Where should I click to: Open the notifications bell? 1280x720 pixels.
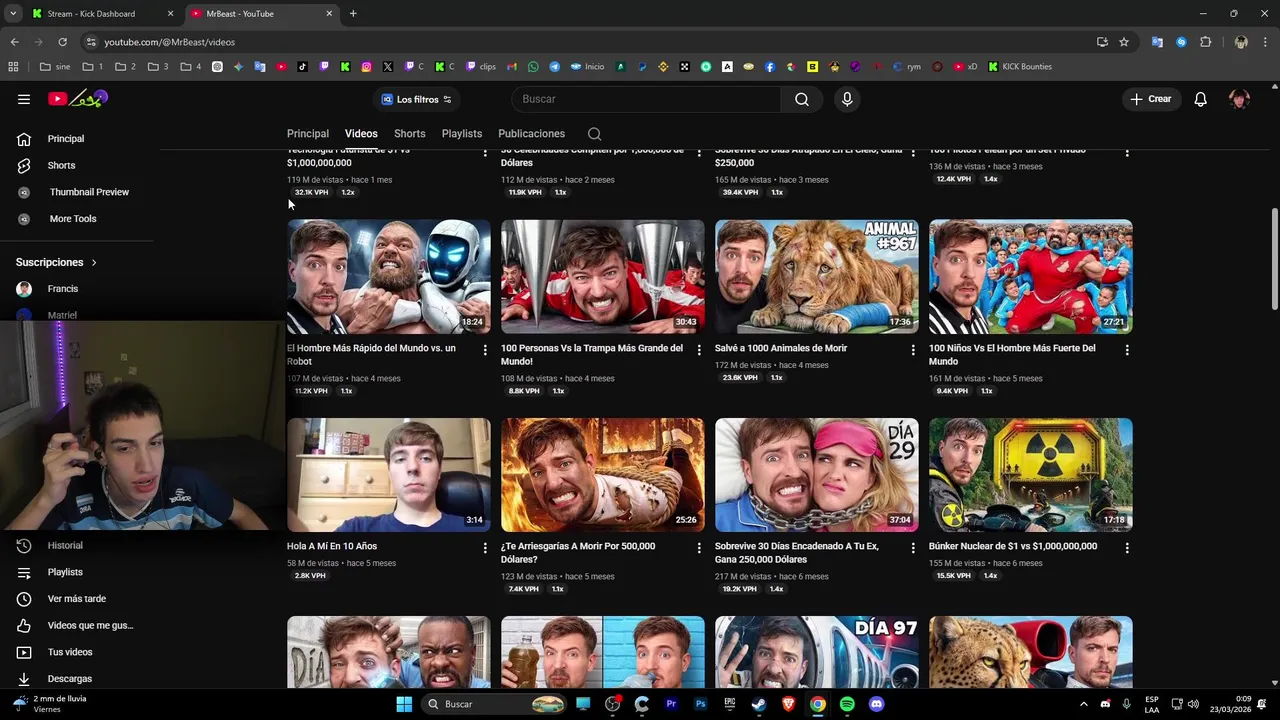tap(1201, 99)
